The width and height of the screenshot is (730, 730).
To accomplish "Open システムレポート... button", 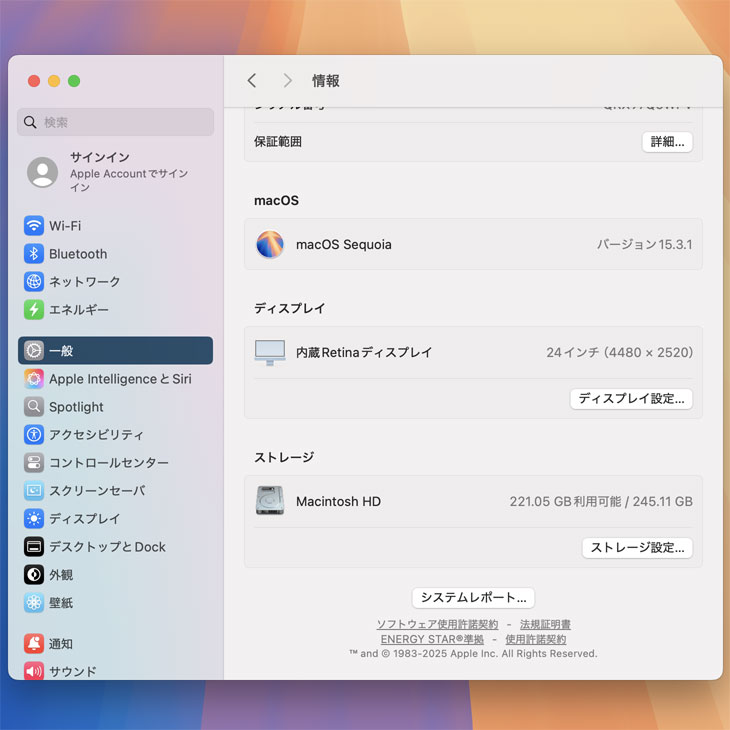I will pos(473,597).
